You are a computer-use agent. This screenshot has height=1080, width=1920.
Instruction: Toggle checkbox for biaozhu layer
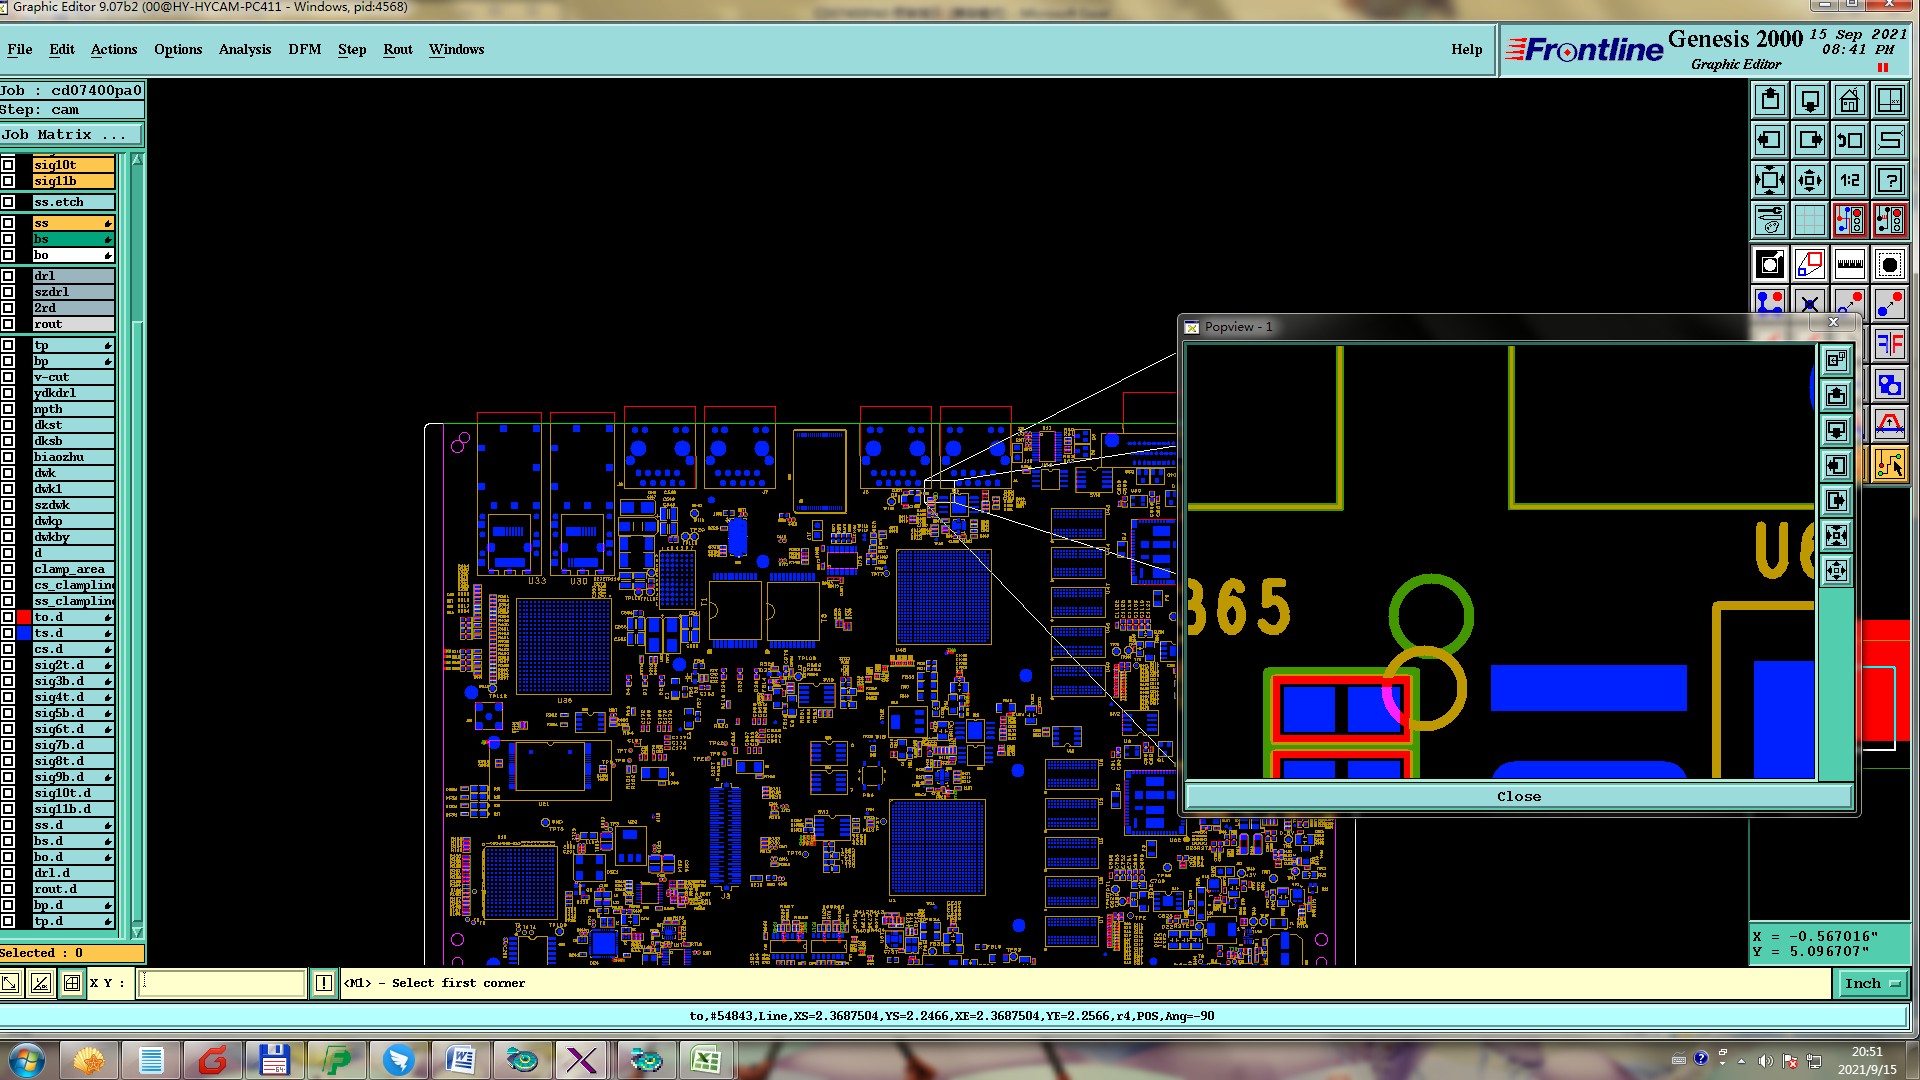(x=8, y=457)
